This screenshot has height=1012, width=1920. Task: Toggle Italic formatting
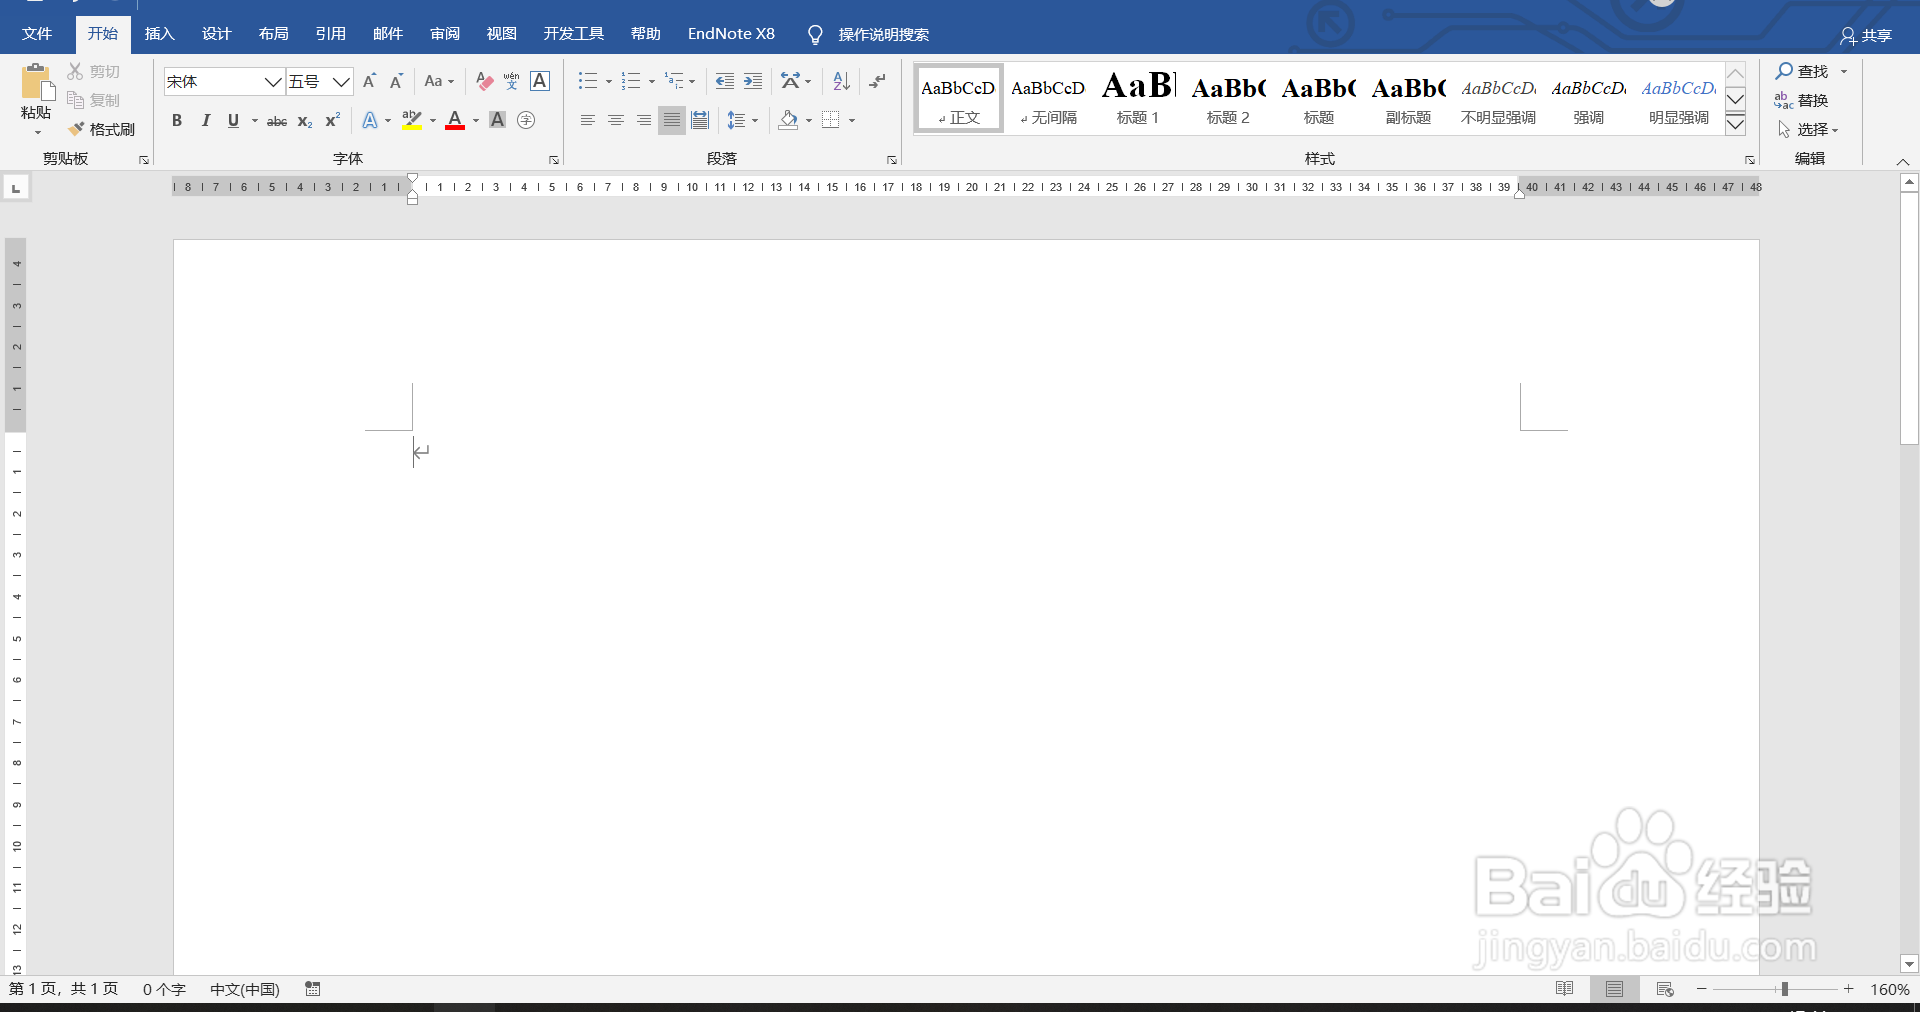coord(206,120)
